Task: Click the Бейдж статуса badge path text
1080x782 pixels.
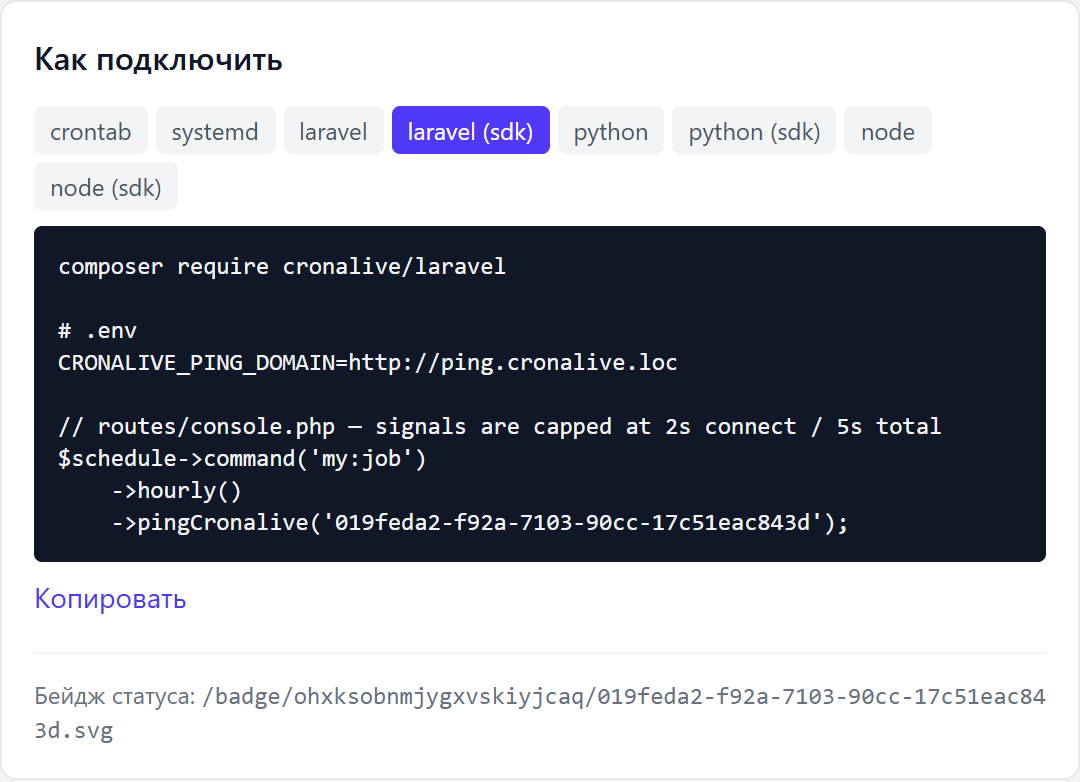Action: [540, 713]
